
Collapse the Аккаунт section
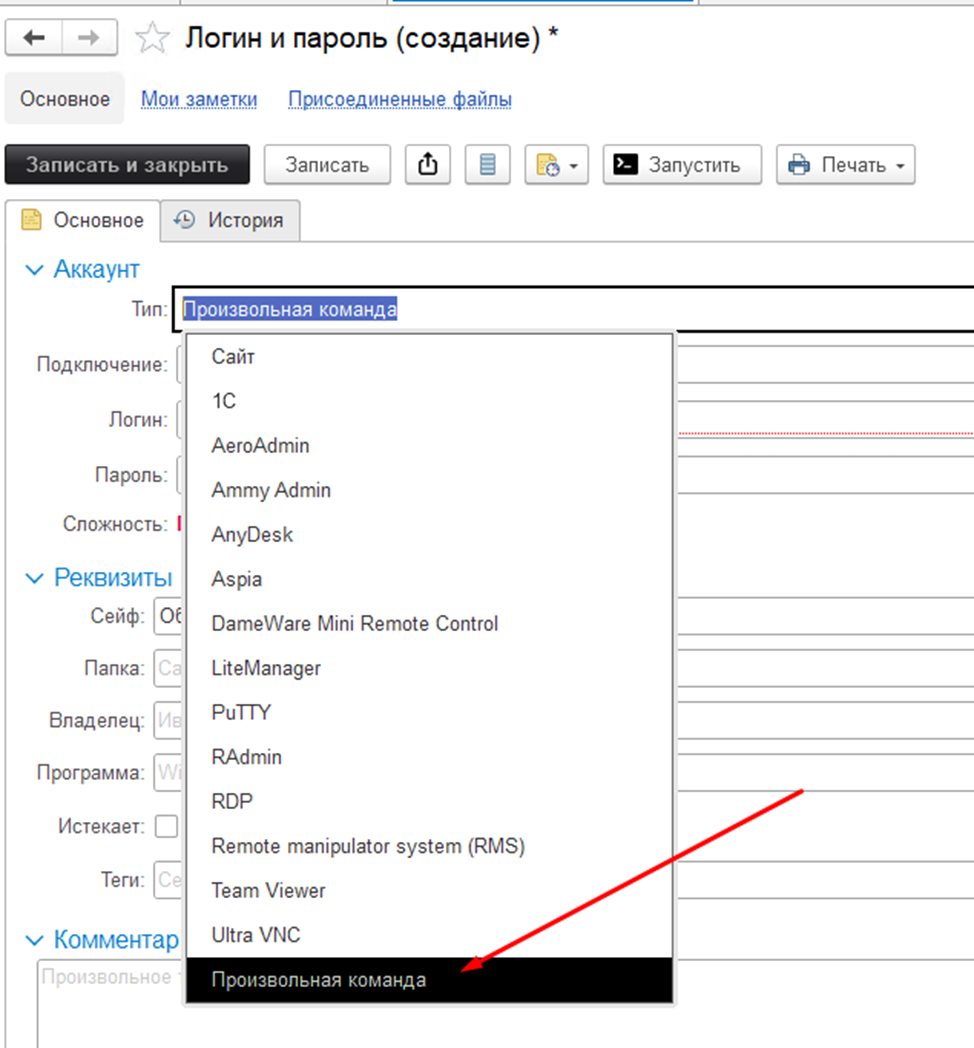click(x=35, y=270)
